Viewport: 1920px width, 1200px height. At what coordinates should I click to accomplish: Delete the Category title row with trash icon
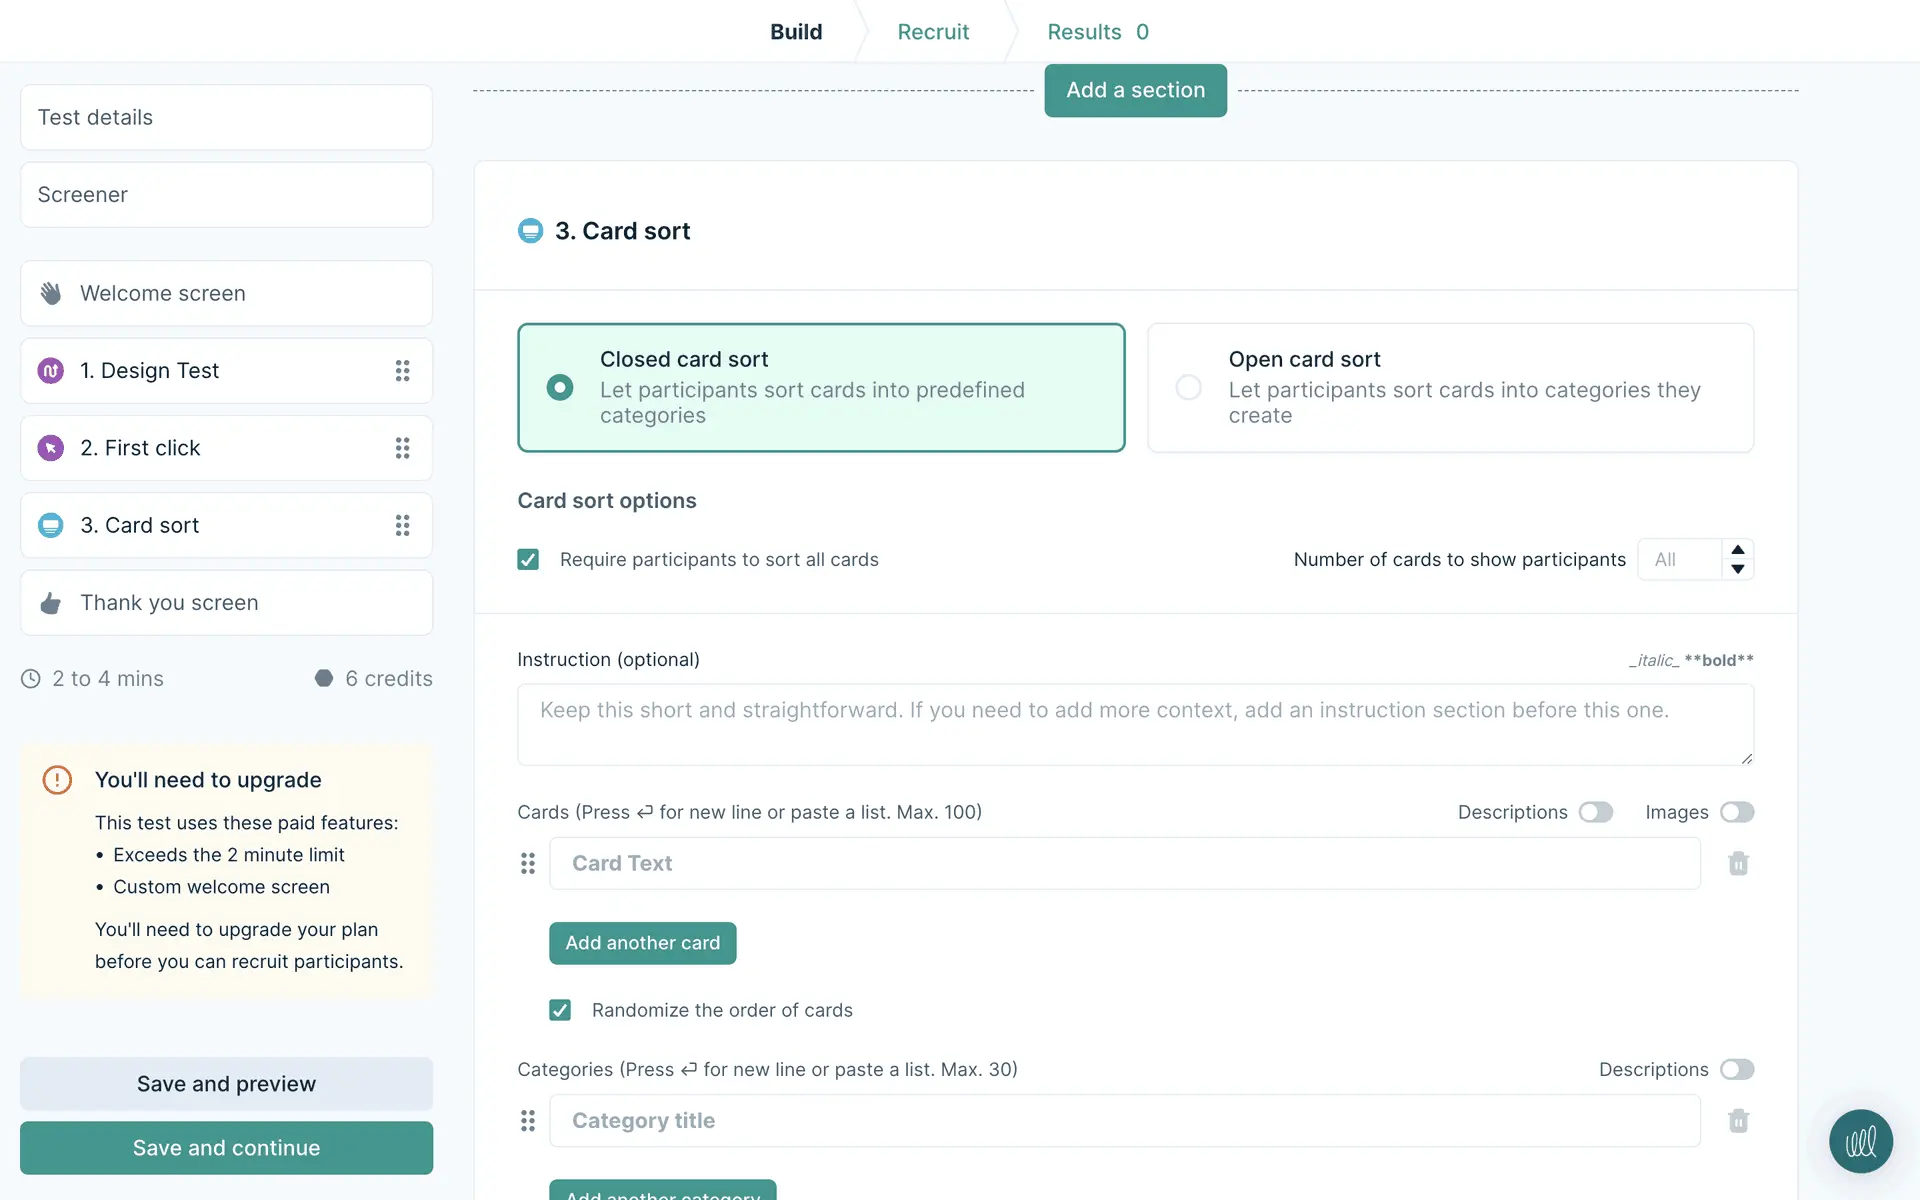[x=1738, y=1121]
